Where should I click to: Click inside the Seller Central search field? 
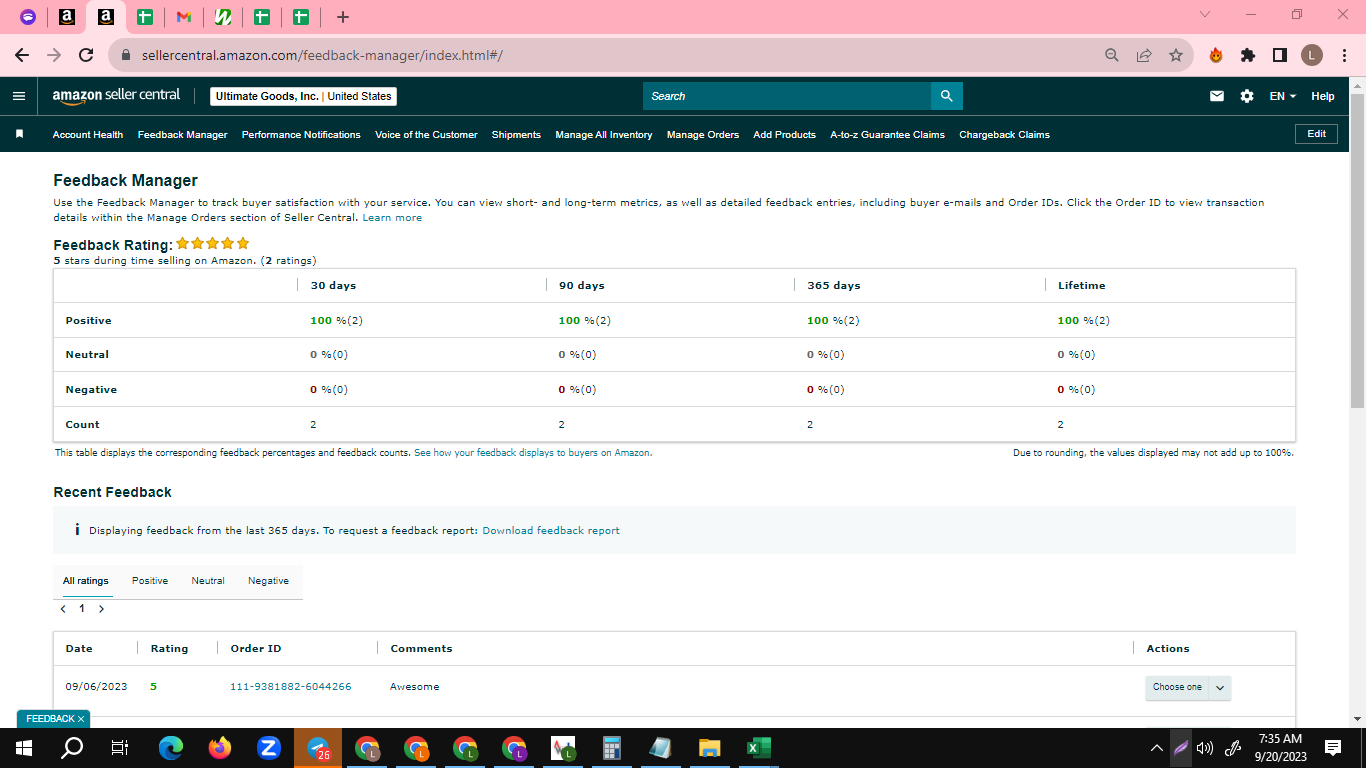(787, 96)
